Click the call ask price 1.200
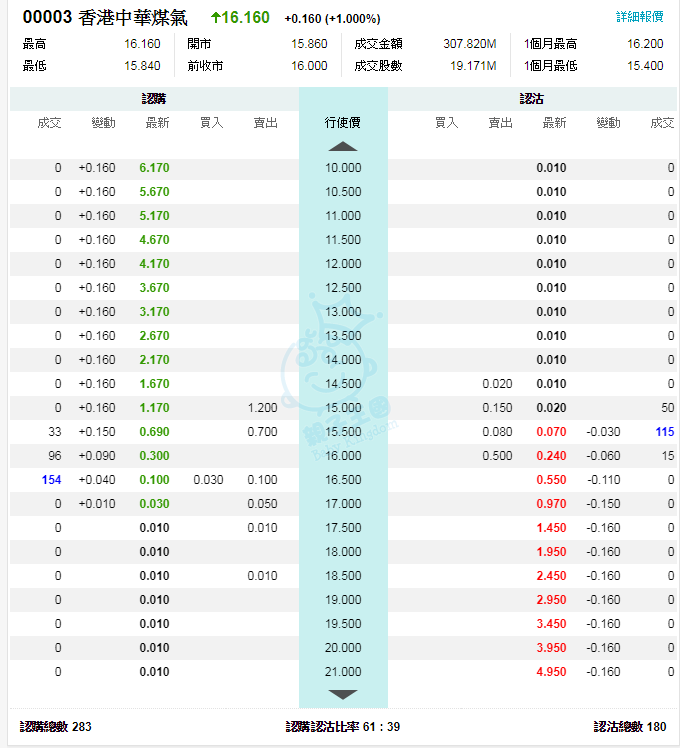 coord(262,408)
